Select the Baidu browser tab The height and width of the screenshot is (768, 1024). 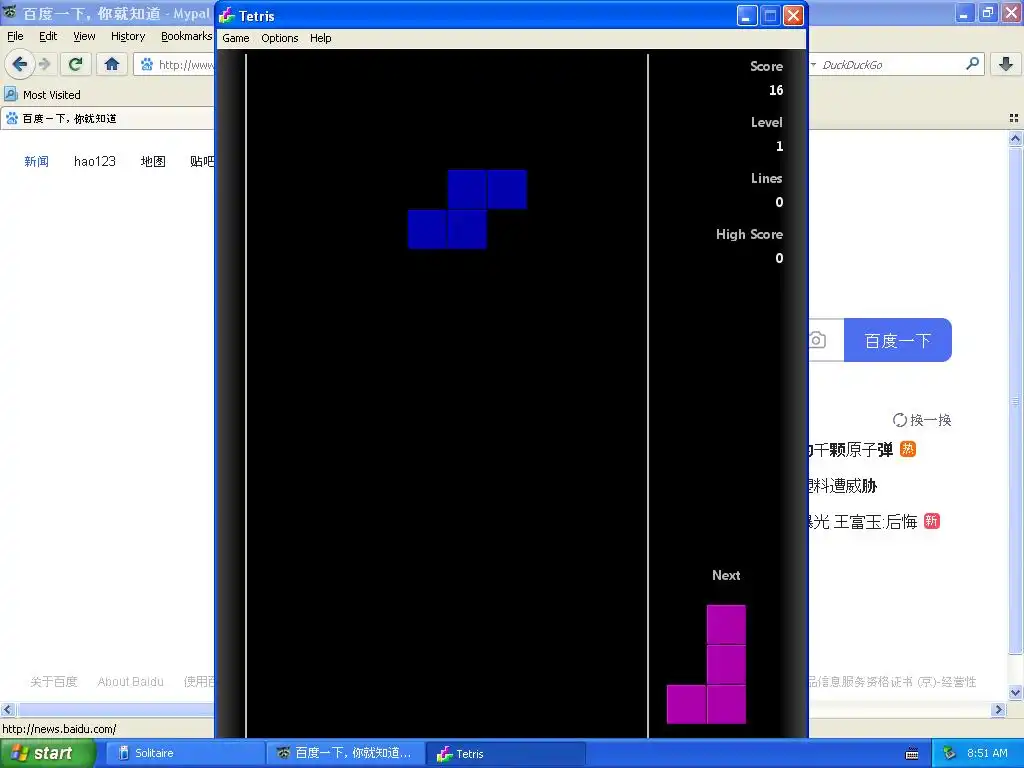108,118
